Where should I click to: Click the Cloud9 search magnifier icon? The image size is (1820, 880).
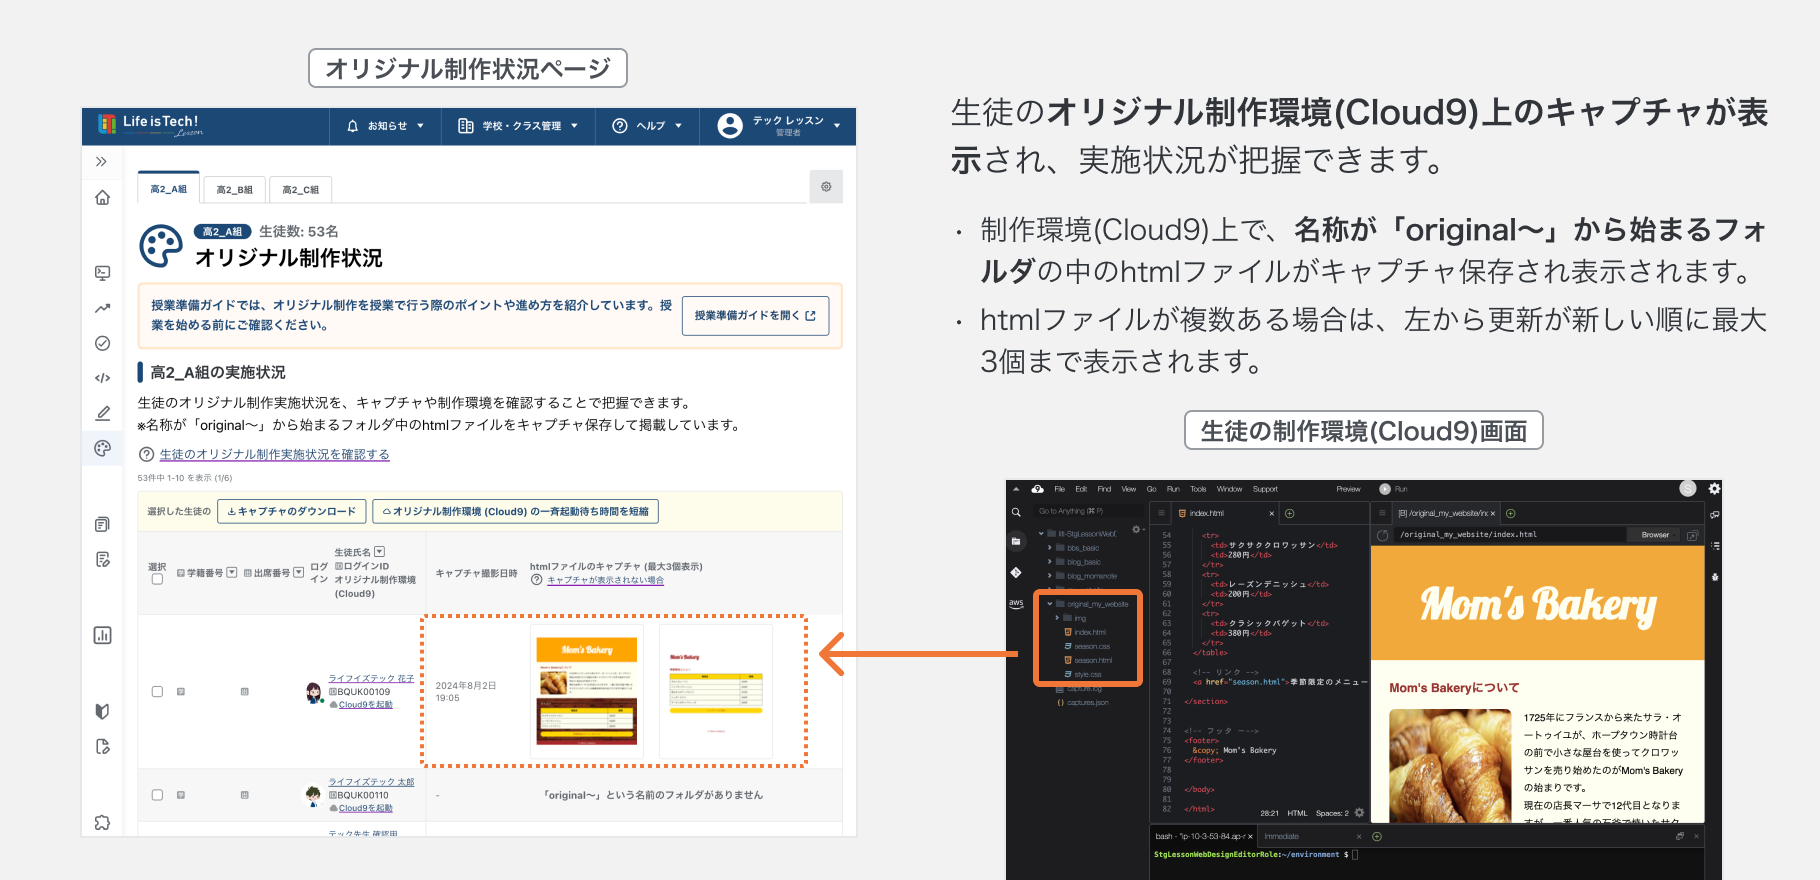click(1016, 512)
